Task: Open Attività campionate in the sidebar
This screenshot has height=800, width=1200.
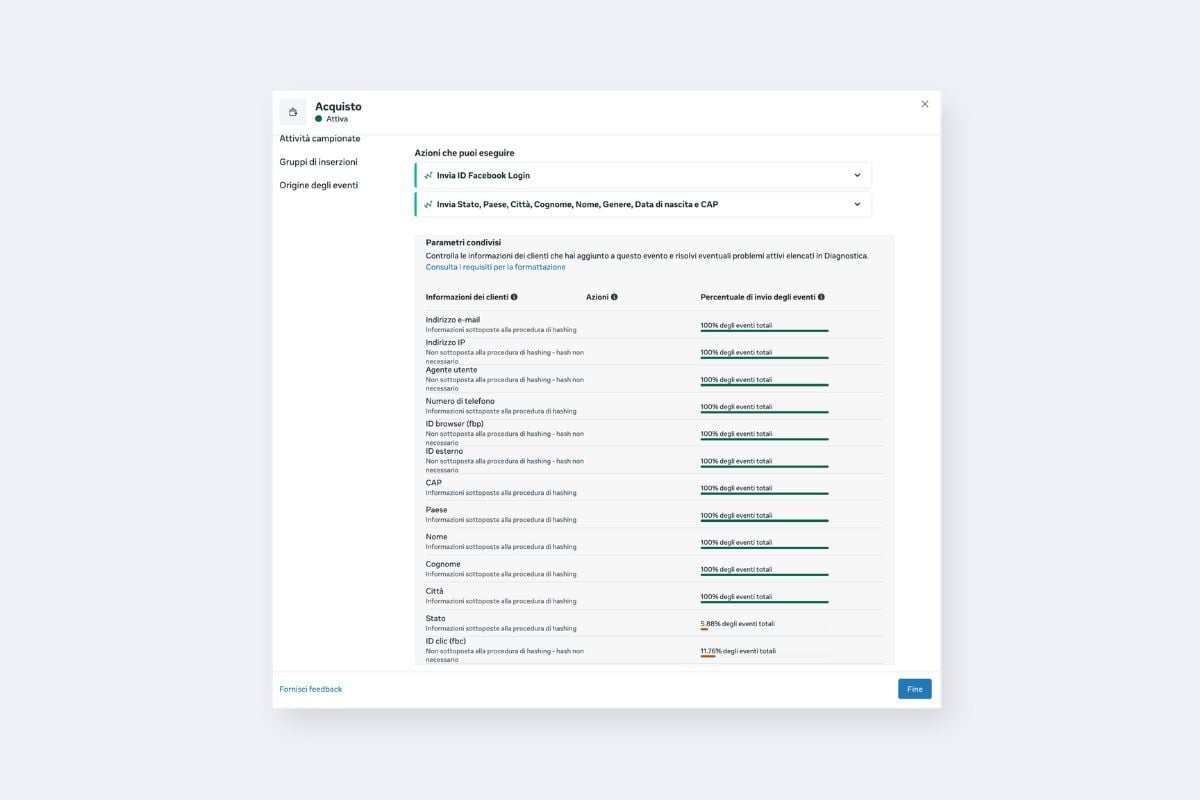Action: (x=320, y=139)
